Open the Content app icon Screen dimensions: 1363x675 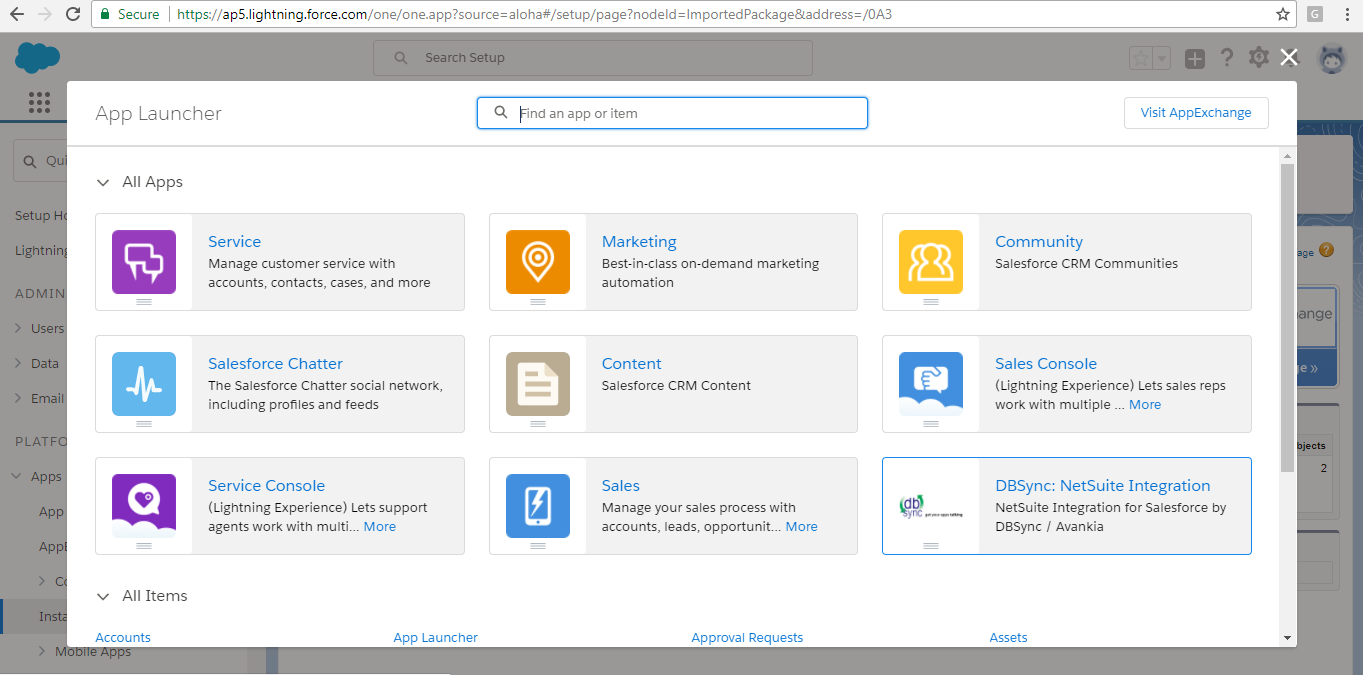[x=537, y=384]
